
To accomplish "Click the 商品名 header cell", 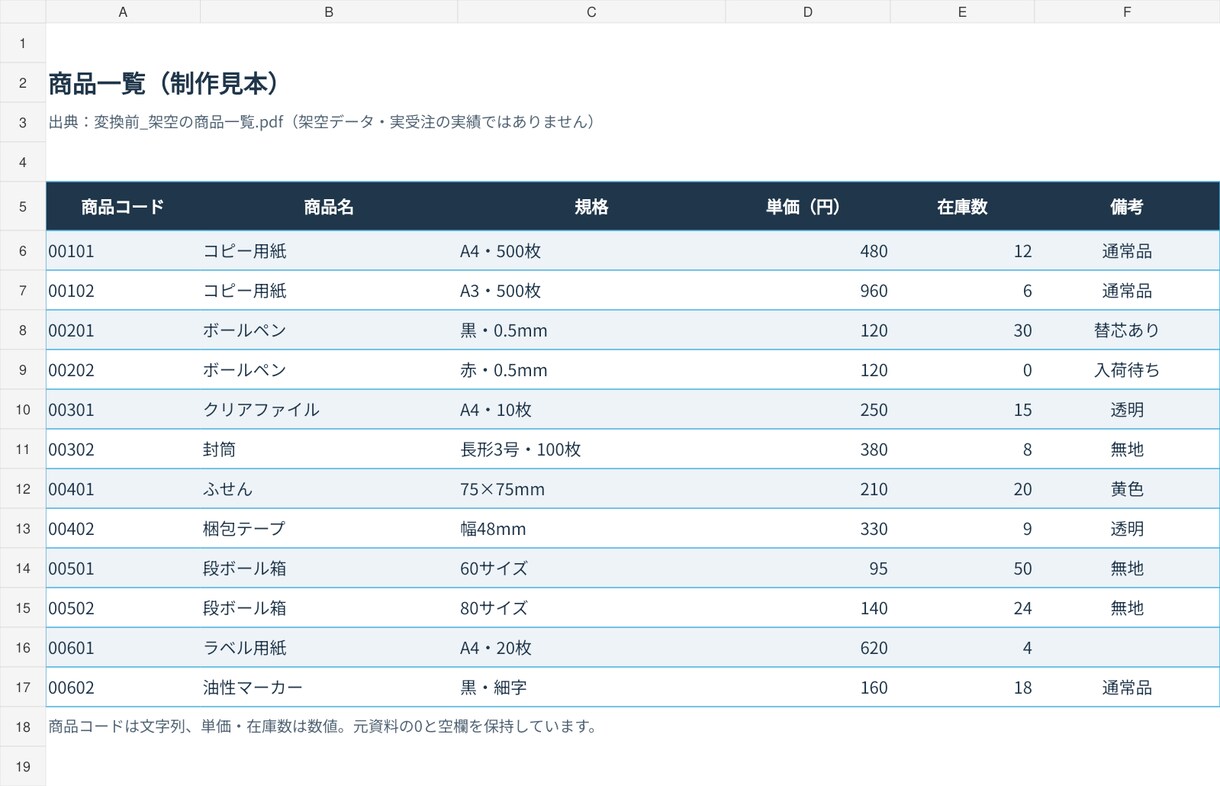I will (x=329, y=207).
